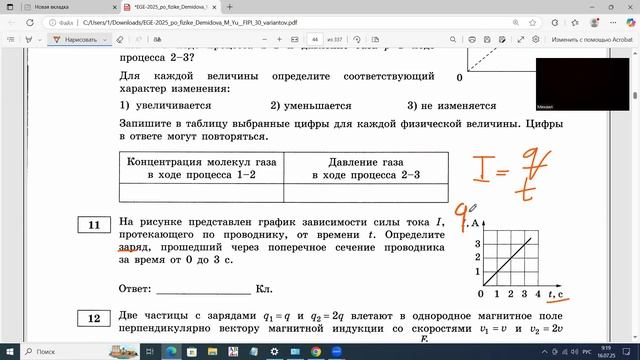Open the tab actions menu icon

[x=10, y=7]
